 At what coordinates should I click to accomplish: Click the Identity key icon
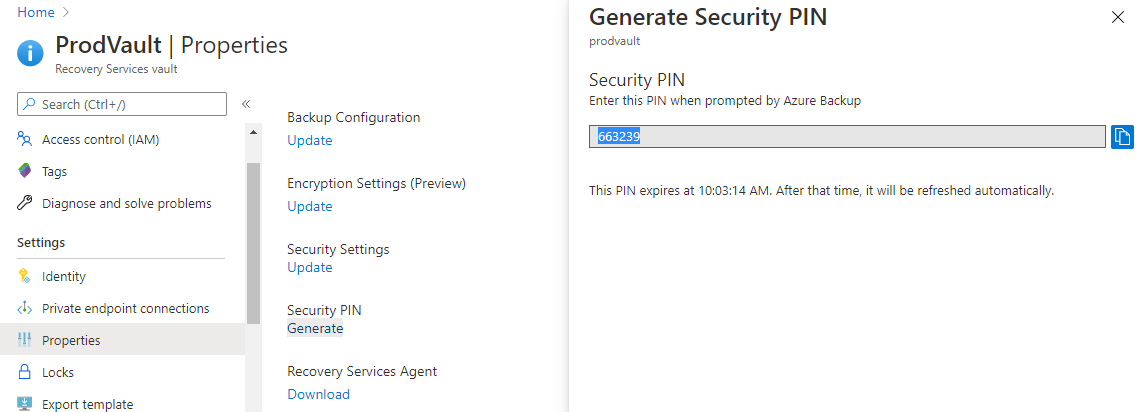[x=25, y=276]
